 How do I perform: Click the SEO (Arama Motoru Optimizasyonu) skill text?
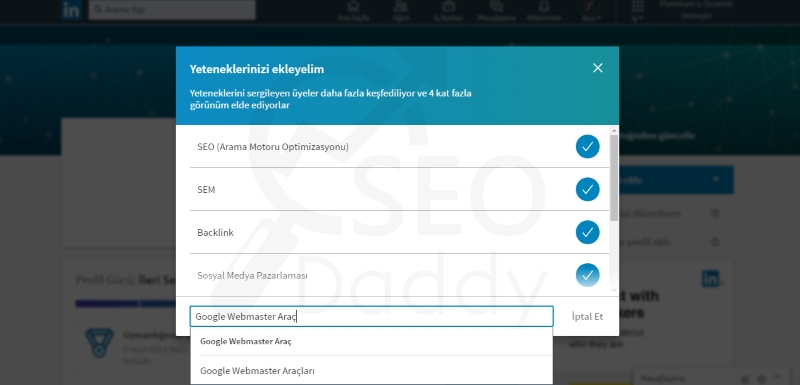coord(273,147)
